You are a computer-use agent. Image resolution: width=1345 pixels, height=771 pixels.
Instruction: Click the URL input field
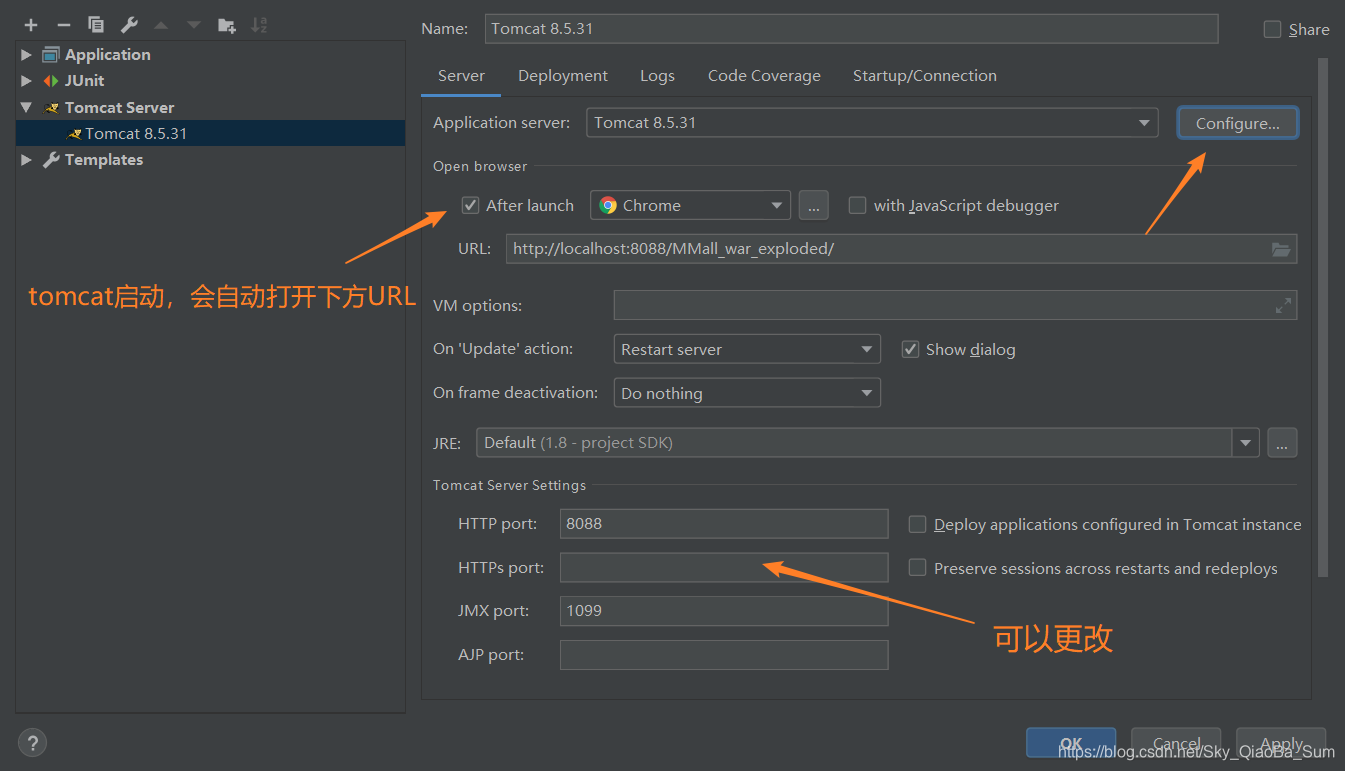coord(901,249)
